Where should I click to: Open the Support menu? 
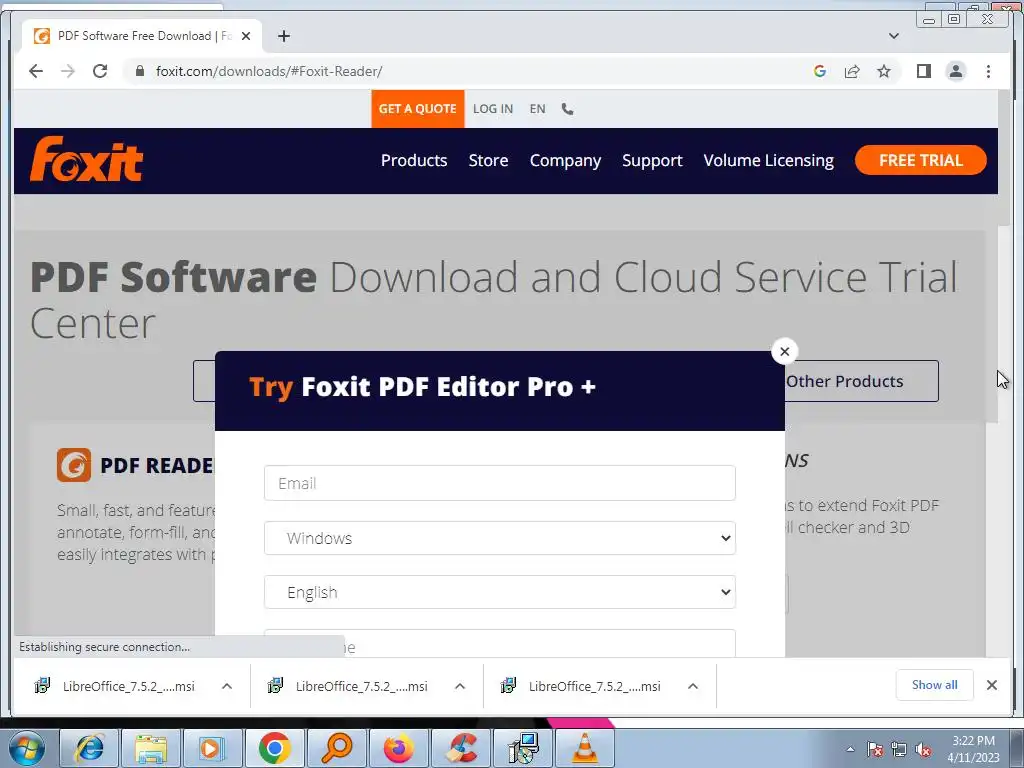pyautogui.click(x=652, y=161)
